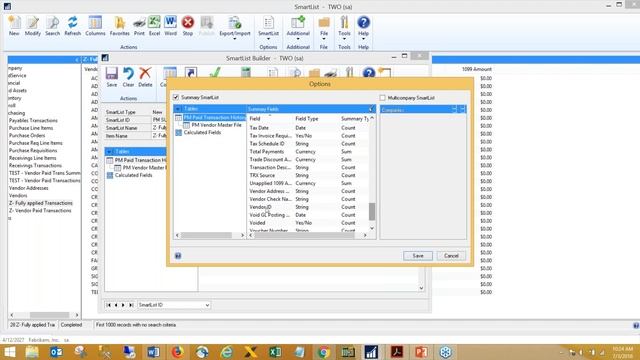Select the Tax Schedule ID field row
640x360 pixels.
(309, 144)
